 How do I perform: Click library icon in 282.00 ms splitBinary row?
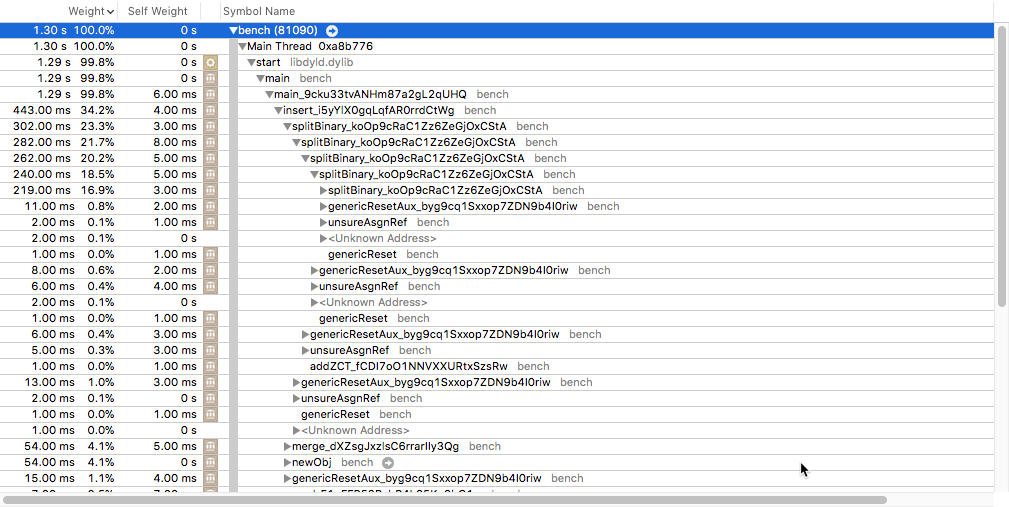point(210,142)
